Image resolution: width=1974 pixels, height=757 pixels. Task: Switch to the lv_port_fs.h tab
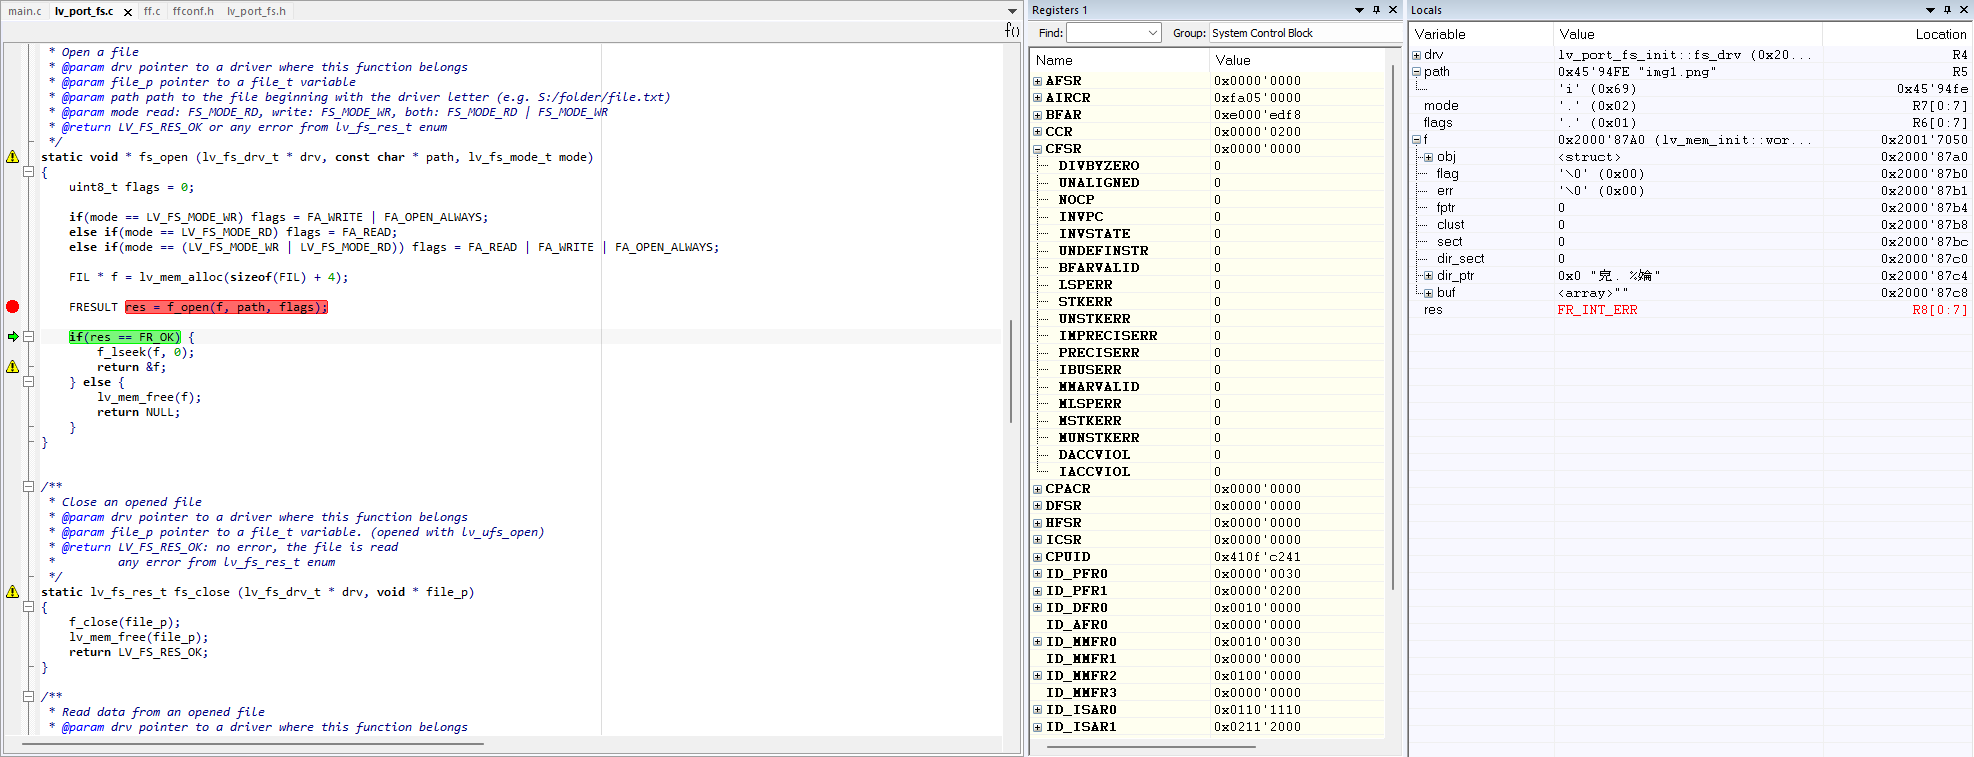(256, 11)
